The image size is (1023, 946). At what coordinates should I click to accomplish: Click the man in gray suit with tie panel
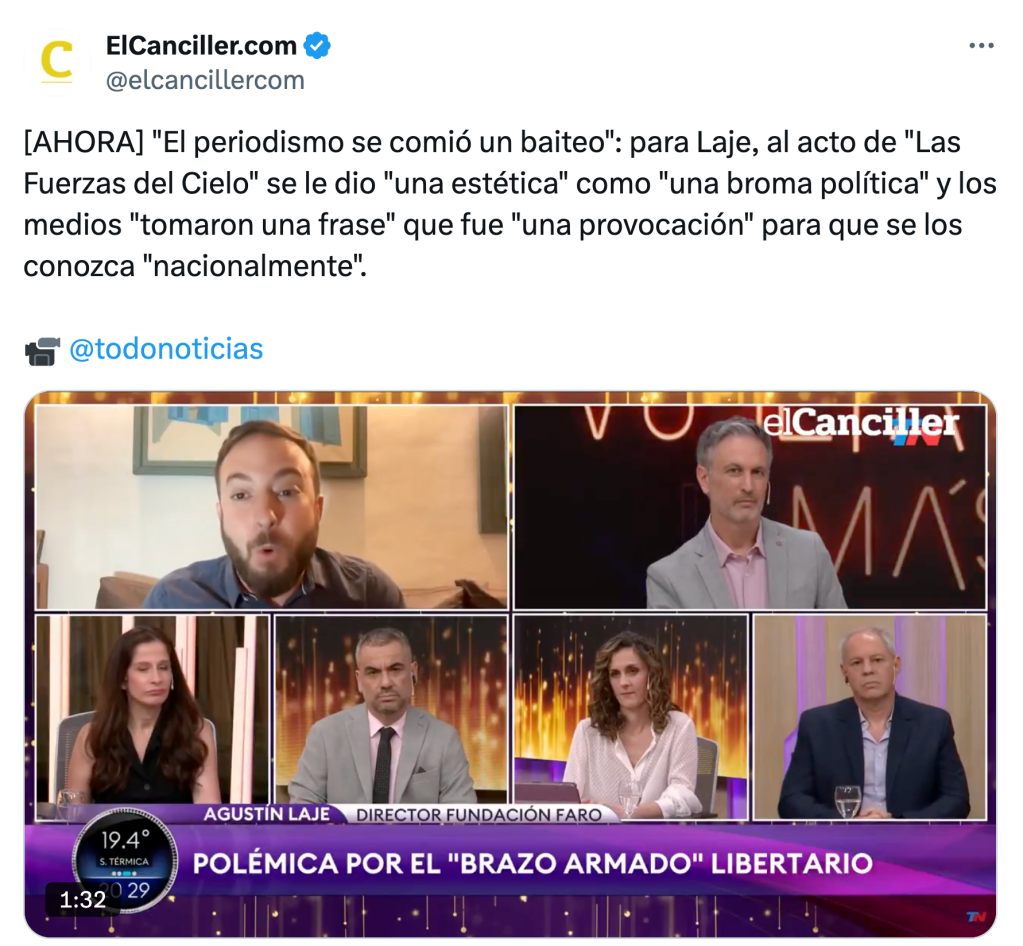[391, 716]
